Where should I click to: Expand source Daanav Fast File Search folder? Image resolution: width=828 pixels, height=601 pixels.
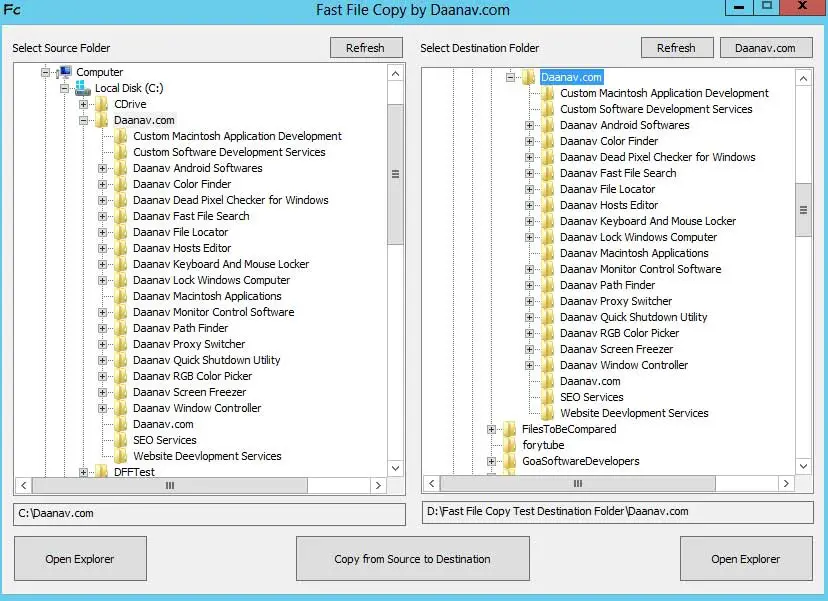[x=102, y=217]
